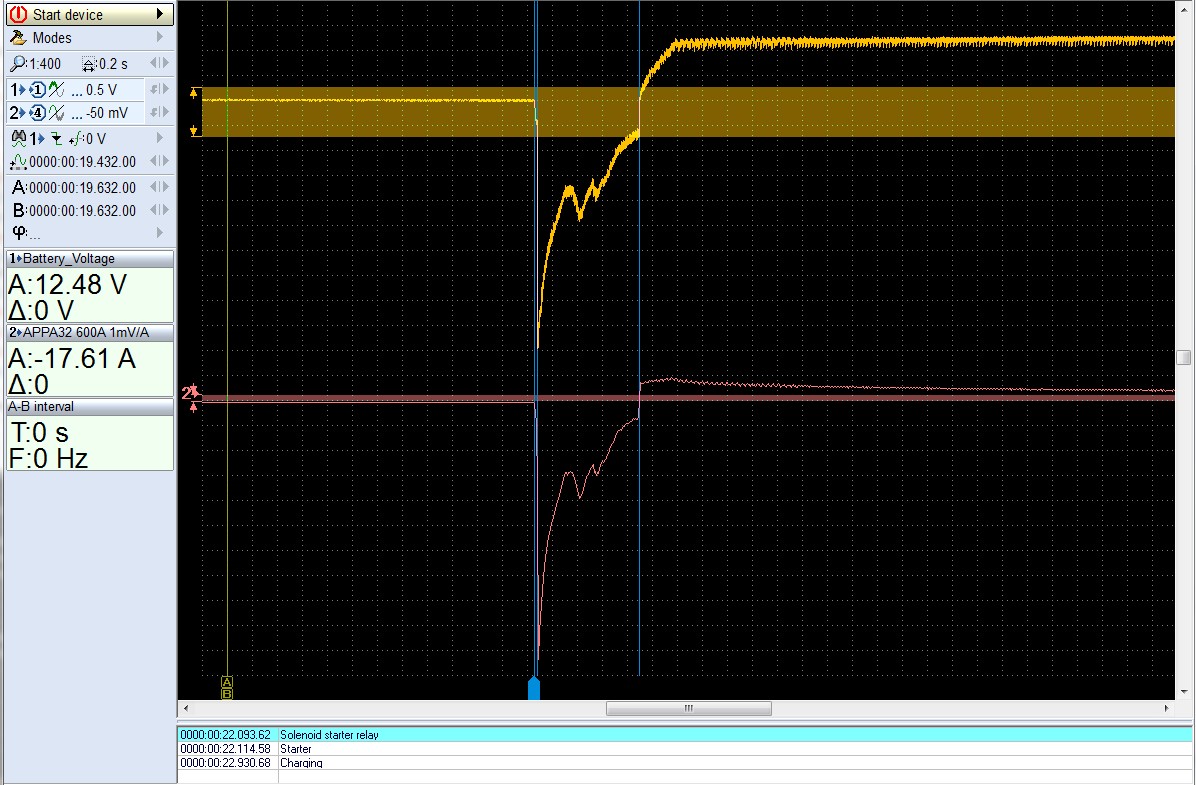The height and width of the screenshot is (785, 1196).
Task: Expand the Modes submenu arrow
Action: [x=158, y=38]
